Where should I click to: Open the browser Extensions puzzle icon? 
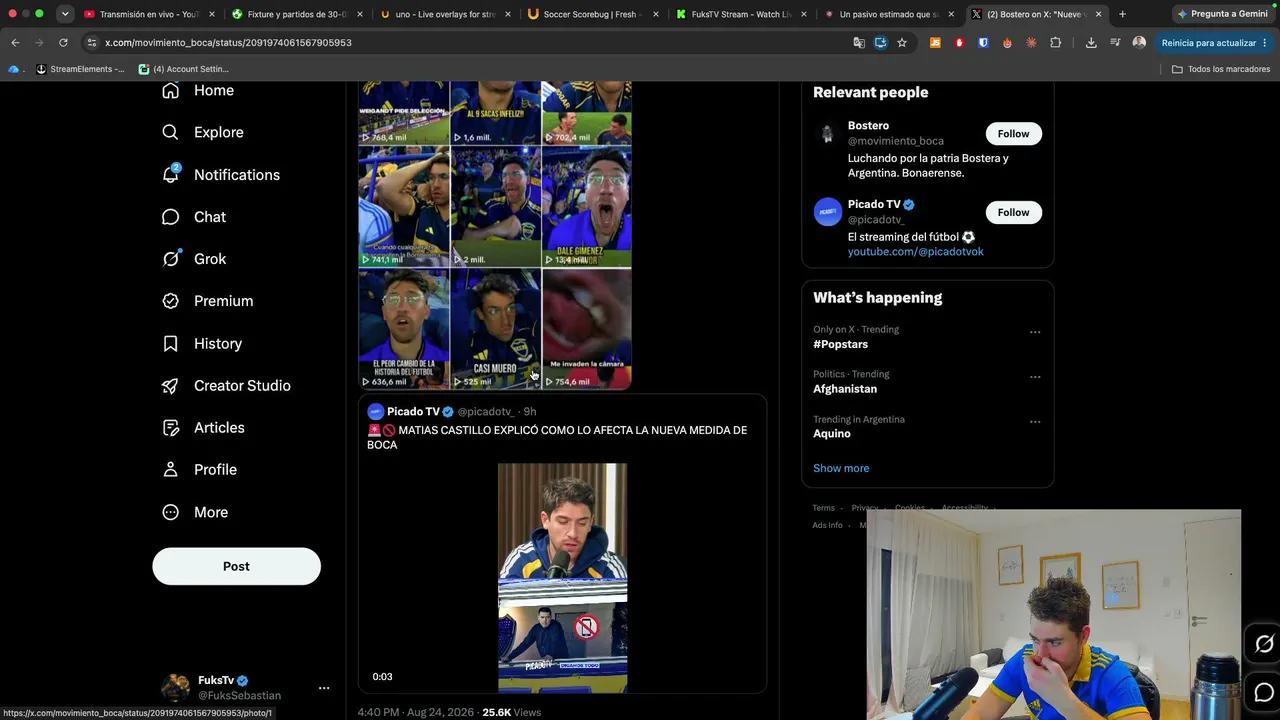pyautogui.click(x=1055, y=43)
